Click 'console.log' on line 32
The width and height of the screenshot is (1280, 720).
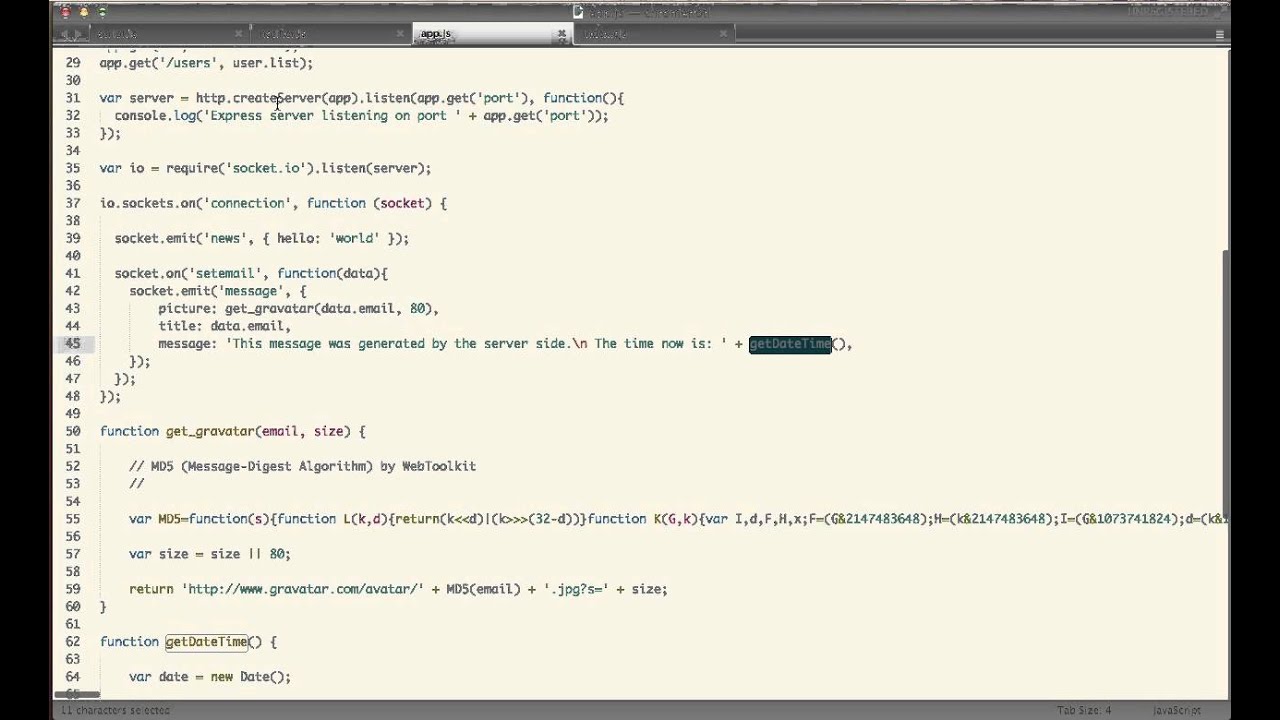click(155, 115)
